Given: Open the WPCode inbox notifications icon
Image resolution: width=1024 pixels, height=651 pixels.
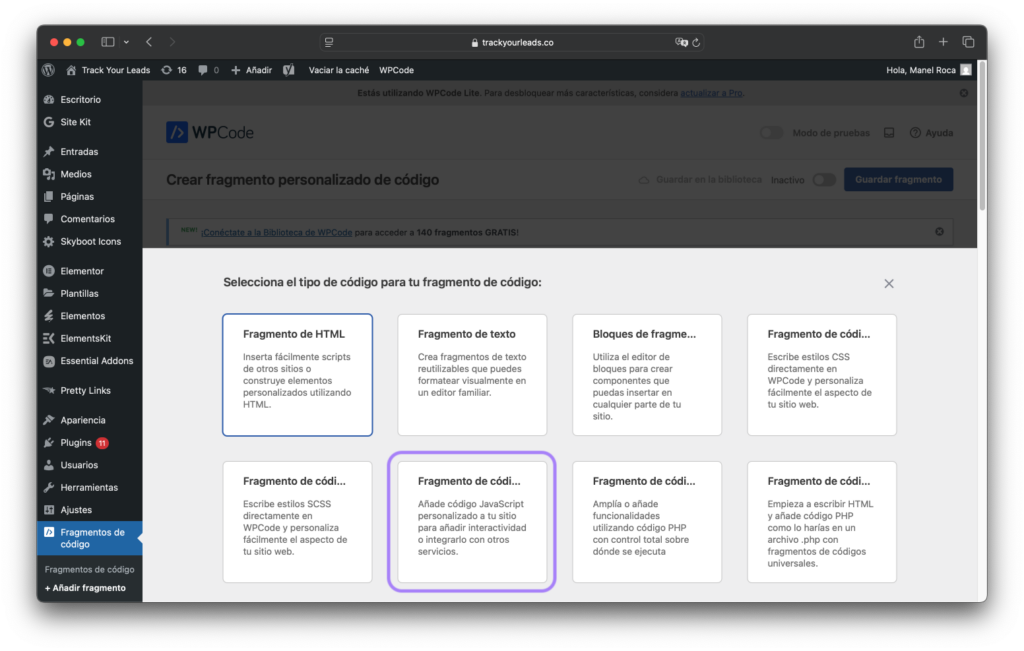Looking at the screenshot, I should pos(889,133).
